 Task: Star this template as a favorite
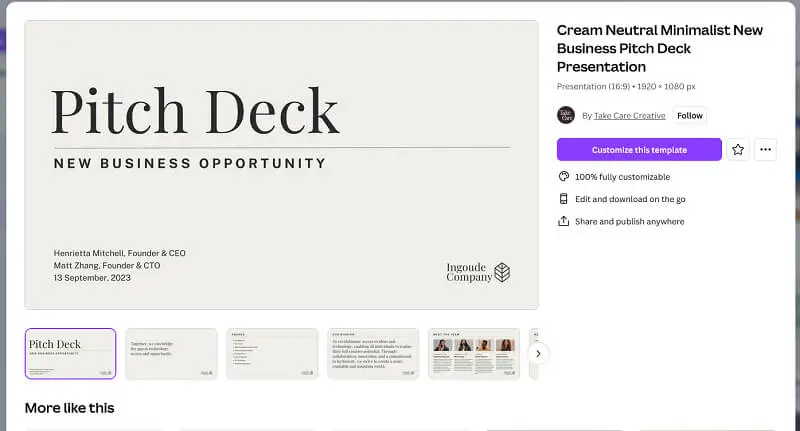coord(738,149)
